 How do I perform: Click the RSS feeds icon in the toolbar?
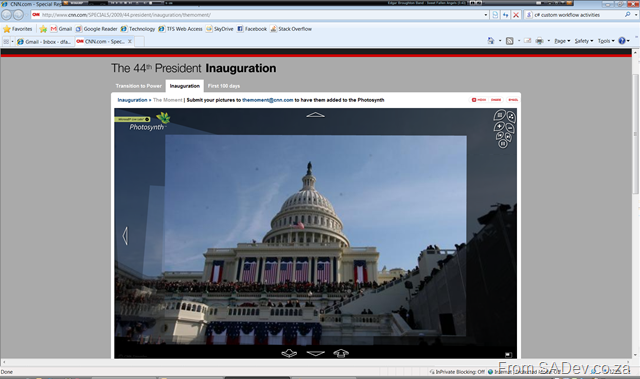pyautogui.click(x=509, y=41)
